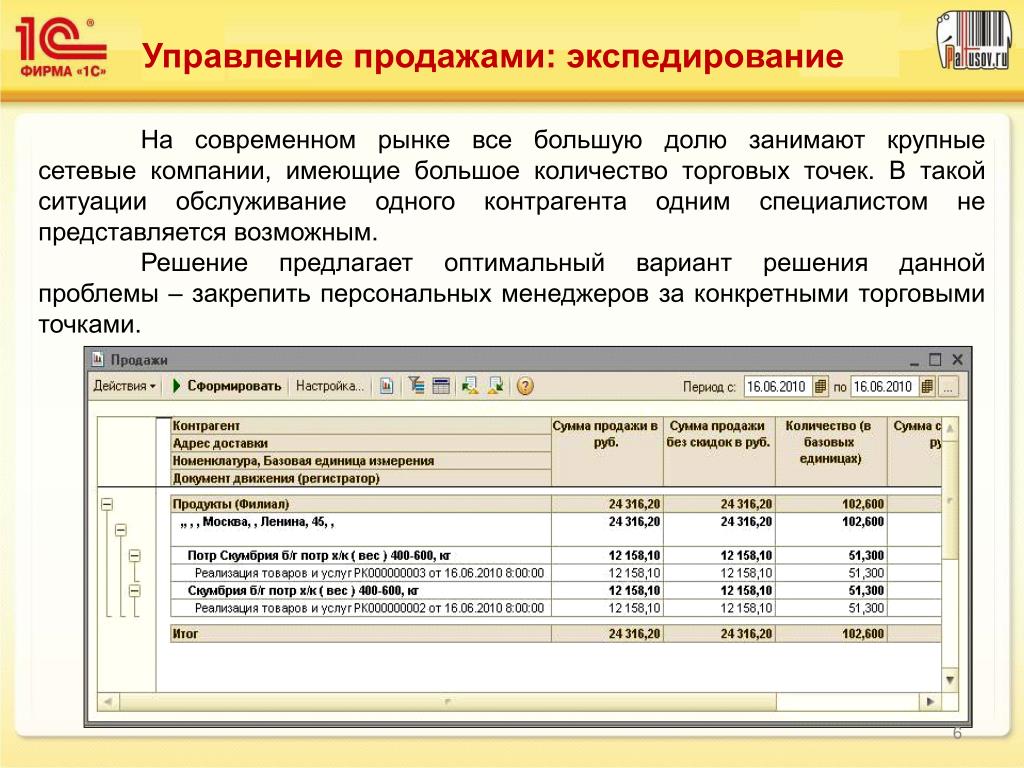Click the restore settings icon with green arrow
The image size is (1024, 768).
(x=470, y=386)
